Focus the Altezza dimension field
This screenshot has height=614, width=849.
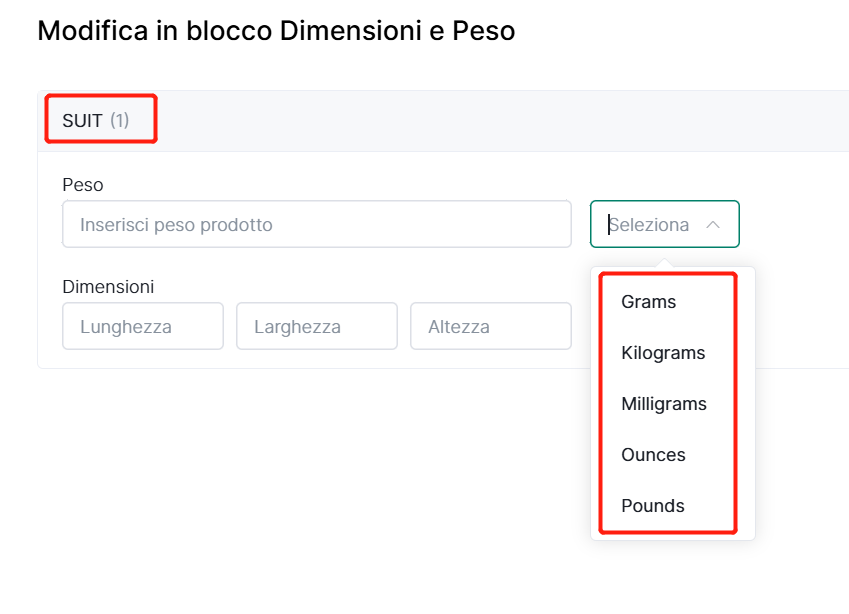pyautogui.click(x=490, y=327)
